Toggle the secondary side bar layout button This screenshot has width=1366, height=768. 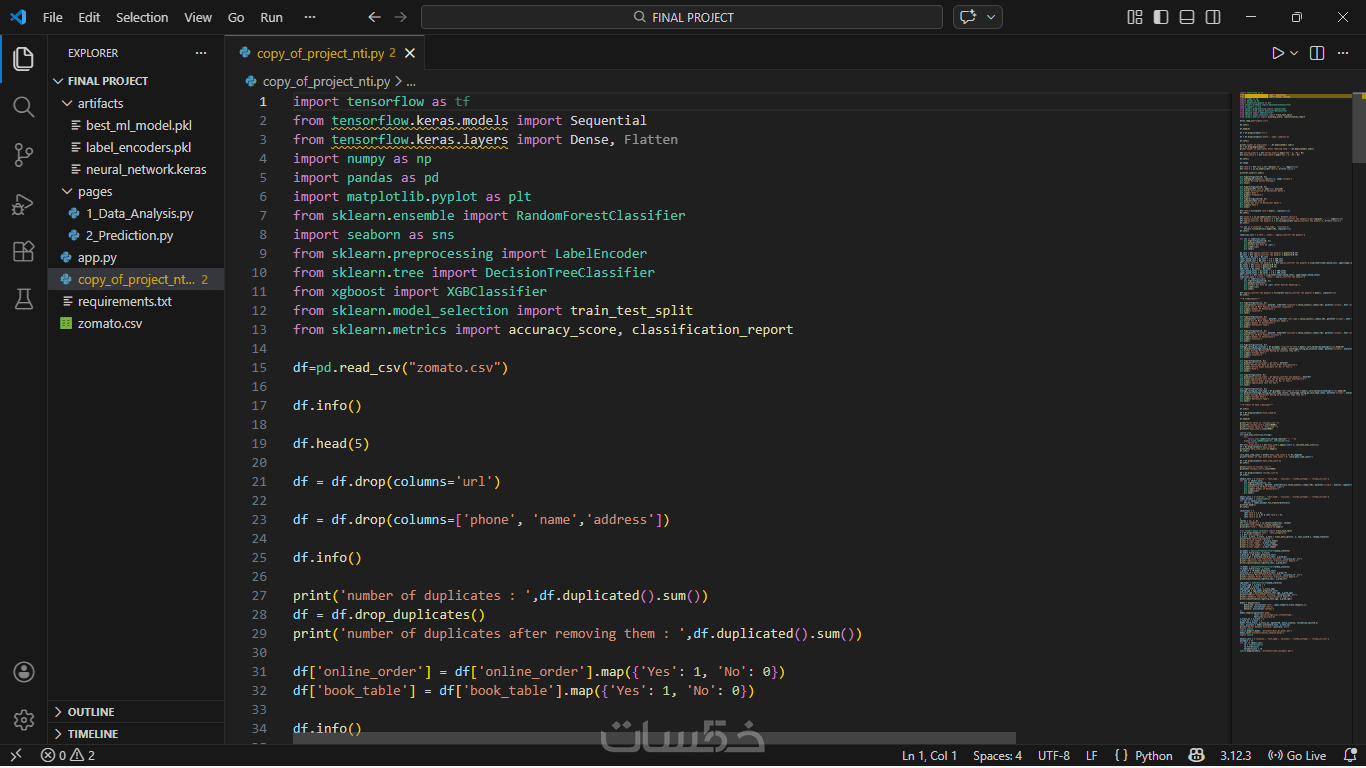[1213, 17]
